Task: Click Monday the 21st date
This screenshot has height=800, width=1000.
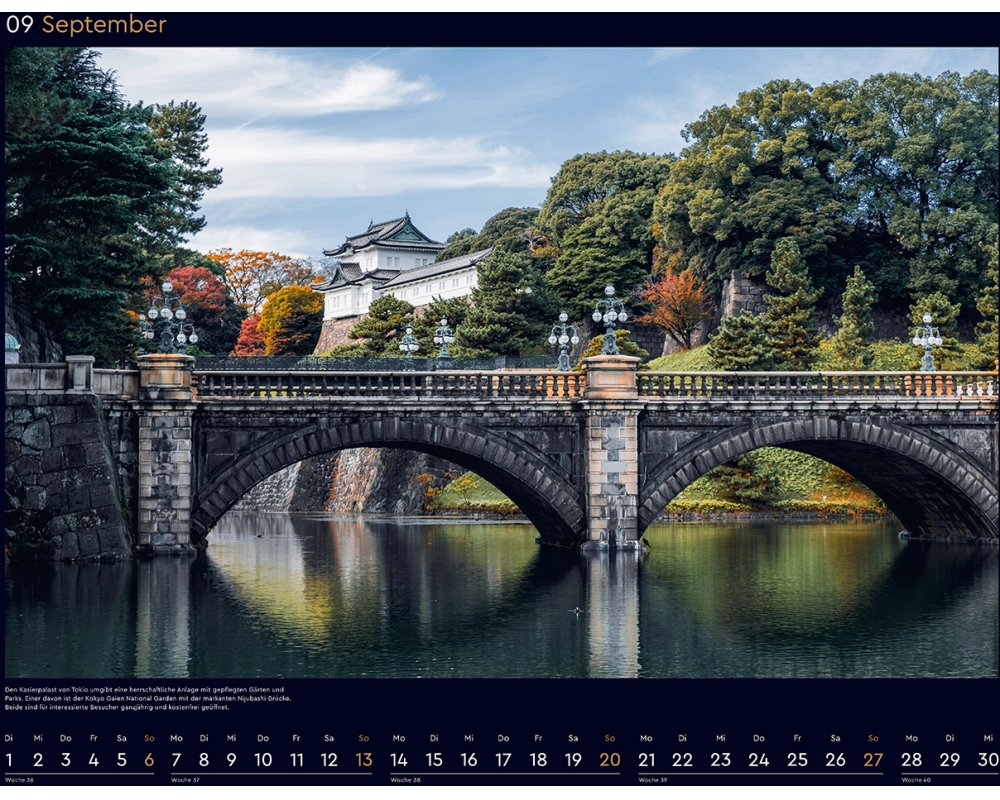Action: point(647,759)
